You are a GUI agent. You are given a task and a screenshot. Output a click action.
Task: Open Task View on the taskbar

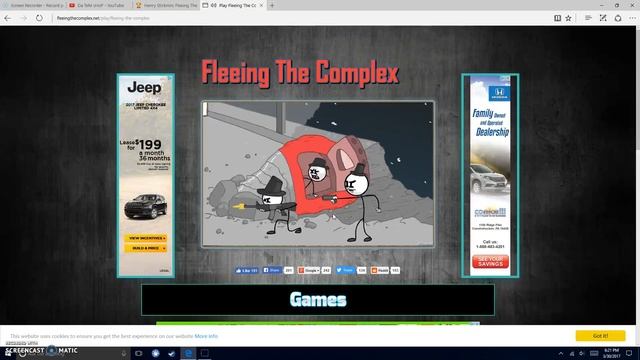(138, 353)
